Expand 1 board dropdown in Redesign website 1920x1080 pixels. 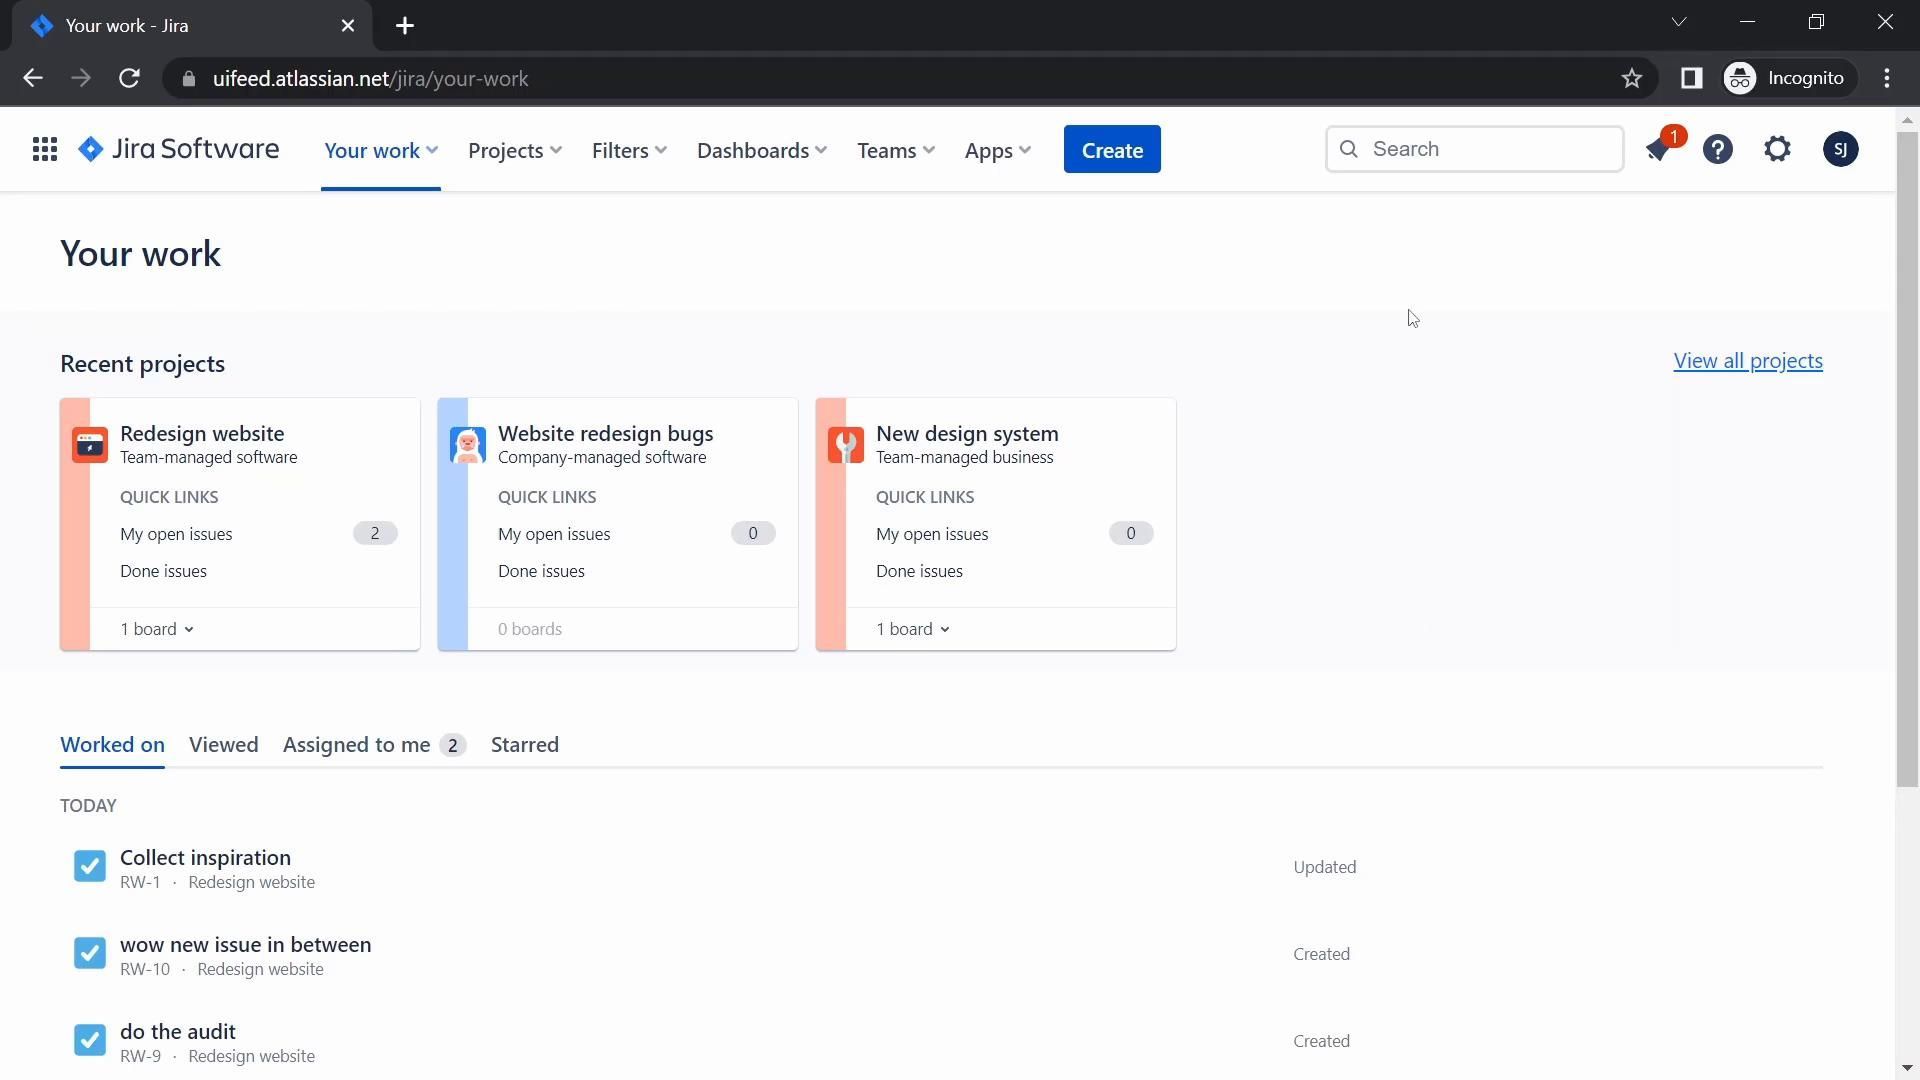[x=157, y=629]
